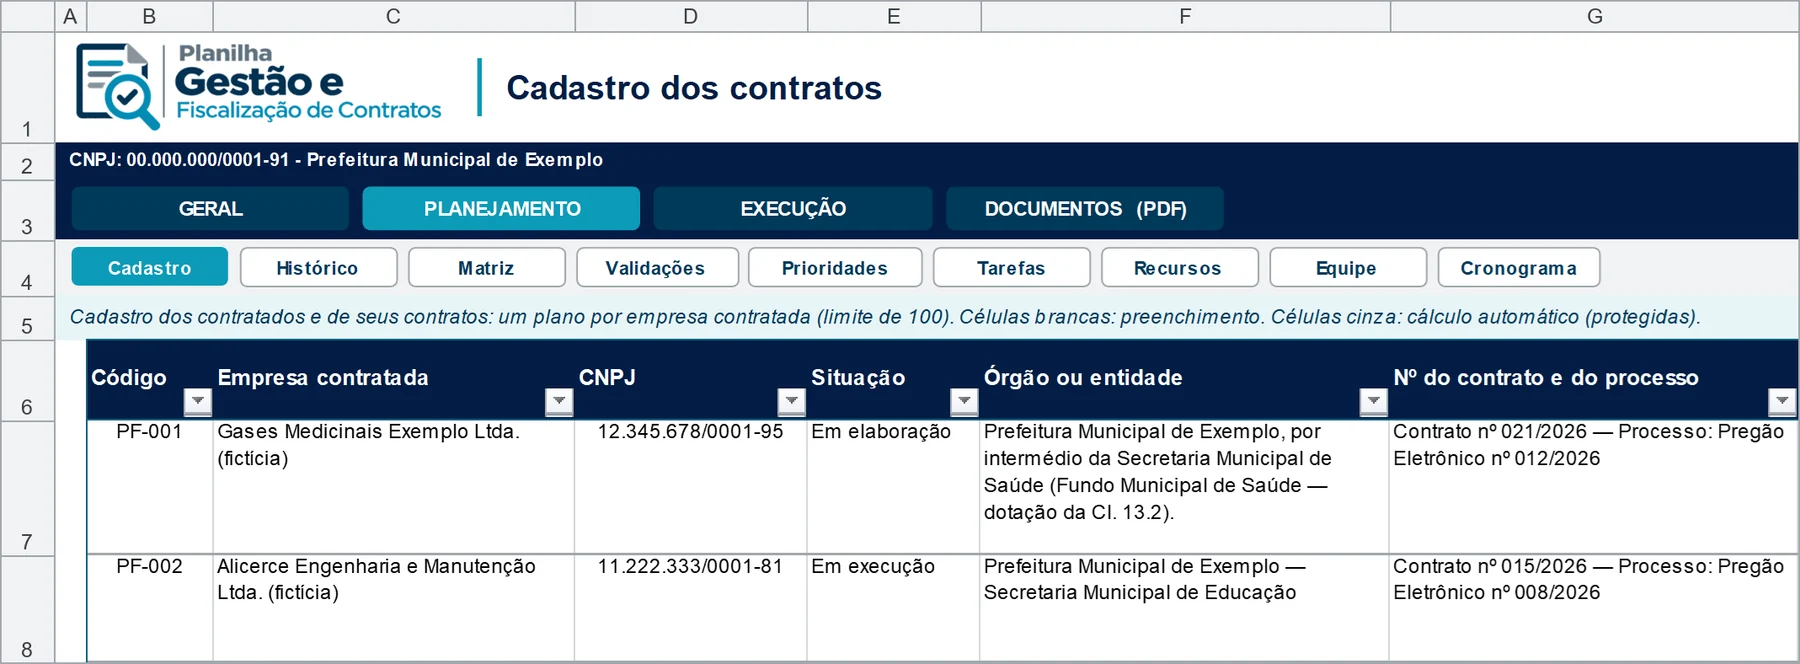Select cell Contrato nº 015/2026
Viewport: 1800px width, 664px height.
click(x=1594, y=608)
